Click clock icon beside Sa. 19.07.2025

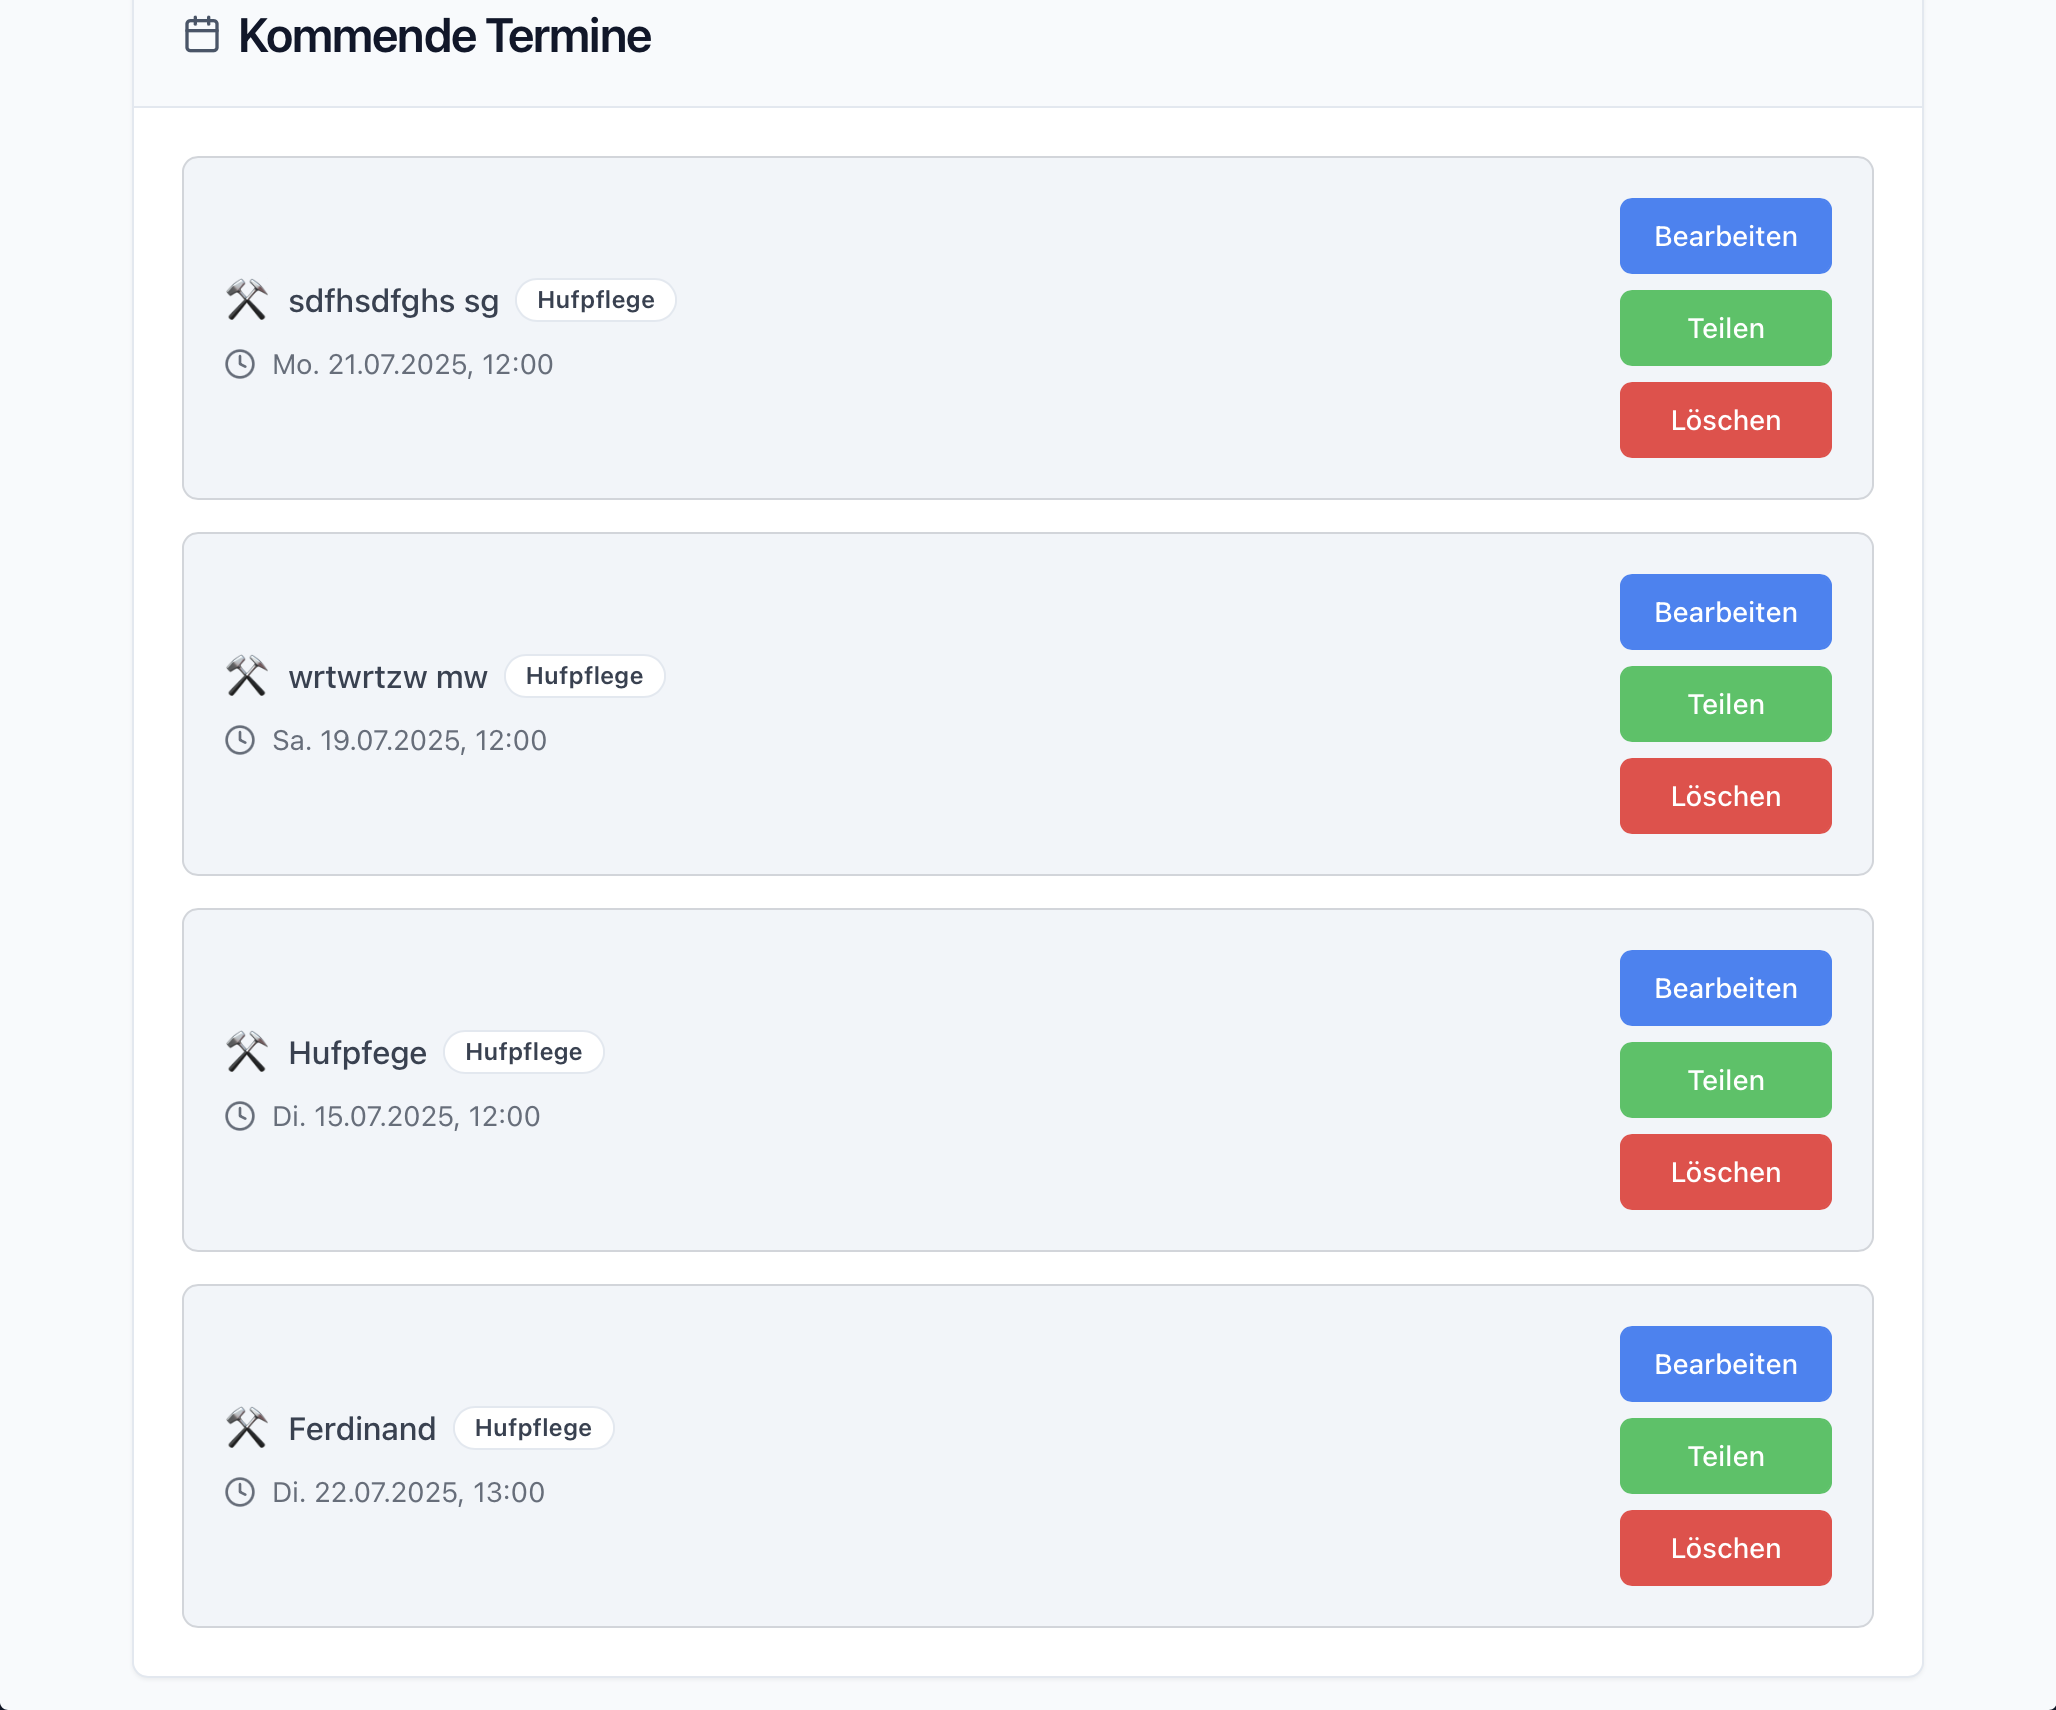pos(240,740)
